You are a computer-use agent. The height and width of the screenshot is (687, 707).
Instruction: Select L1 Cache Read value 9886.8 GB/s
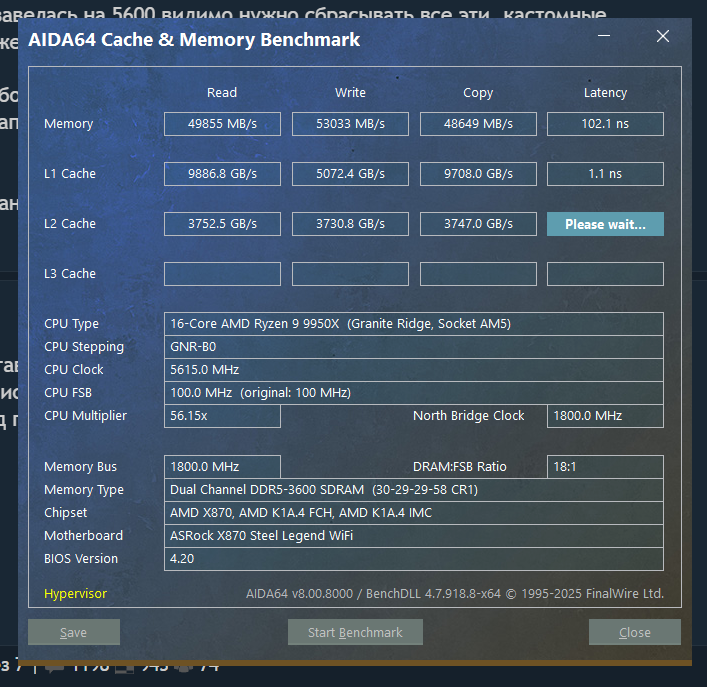tap(222, 174)
